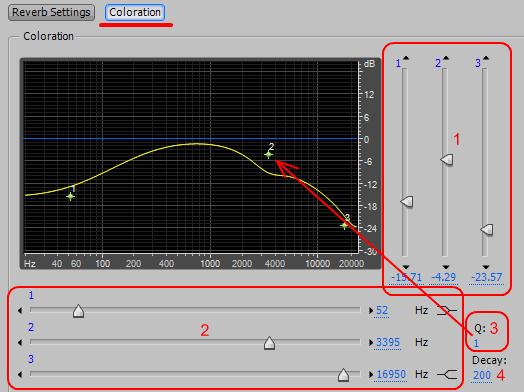The width and height of the screenshot is (524, 392).
Task: Select control point 2 on the EQ graph
Action: (269, 154)
